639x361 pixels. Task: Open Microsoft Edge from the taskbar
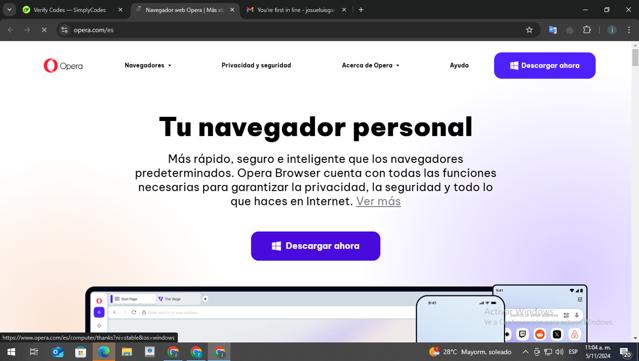click(x=104, y=352)
